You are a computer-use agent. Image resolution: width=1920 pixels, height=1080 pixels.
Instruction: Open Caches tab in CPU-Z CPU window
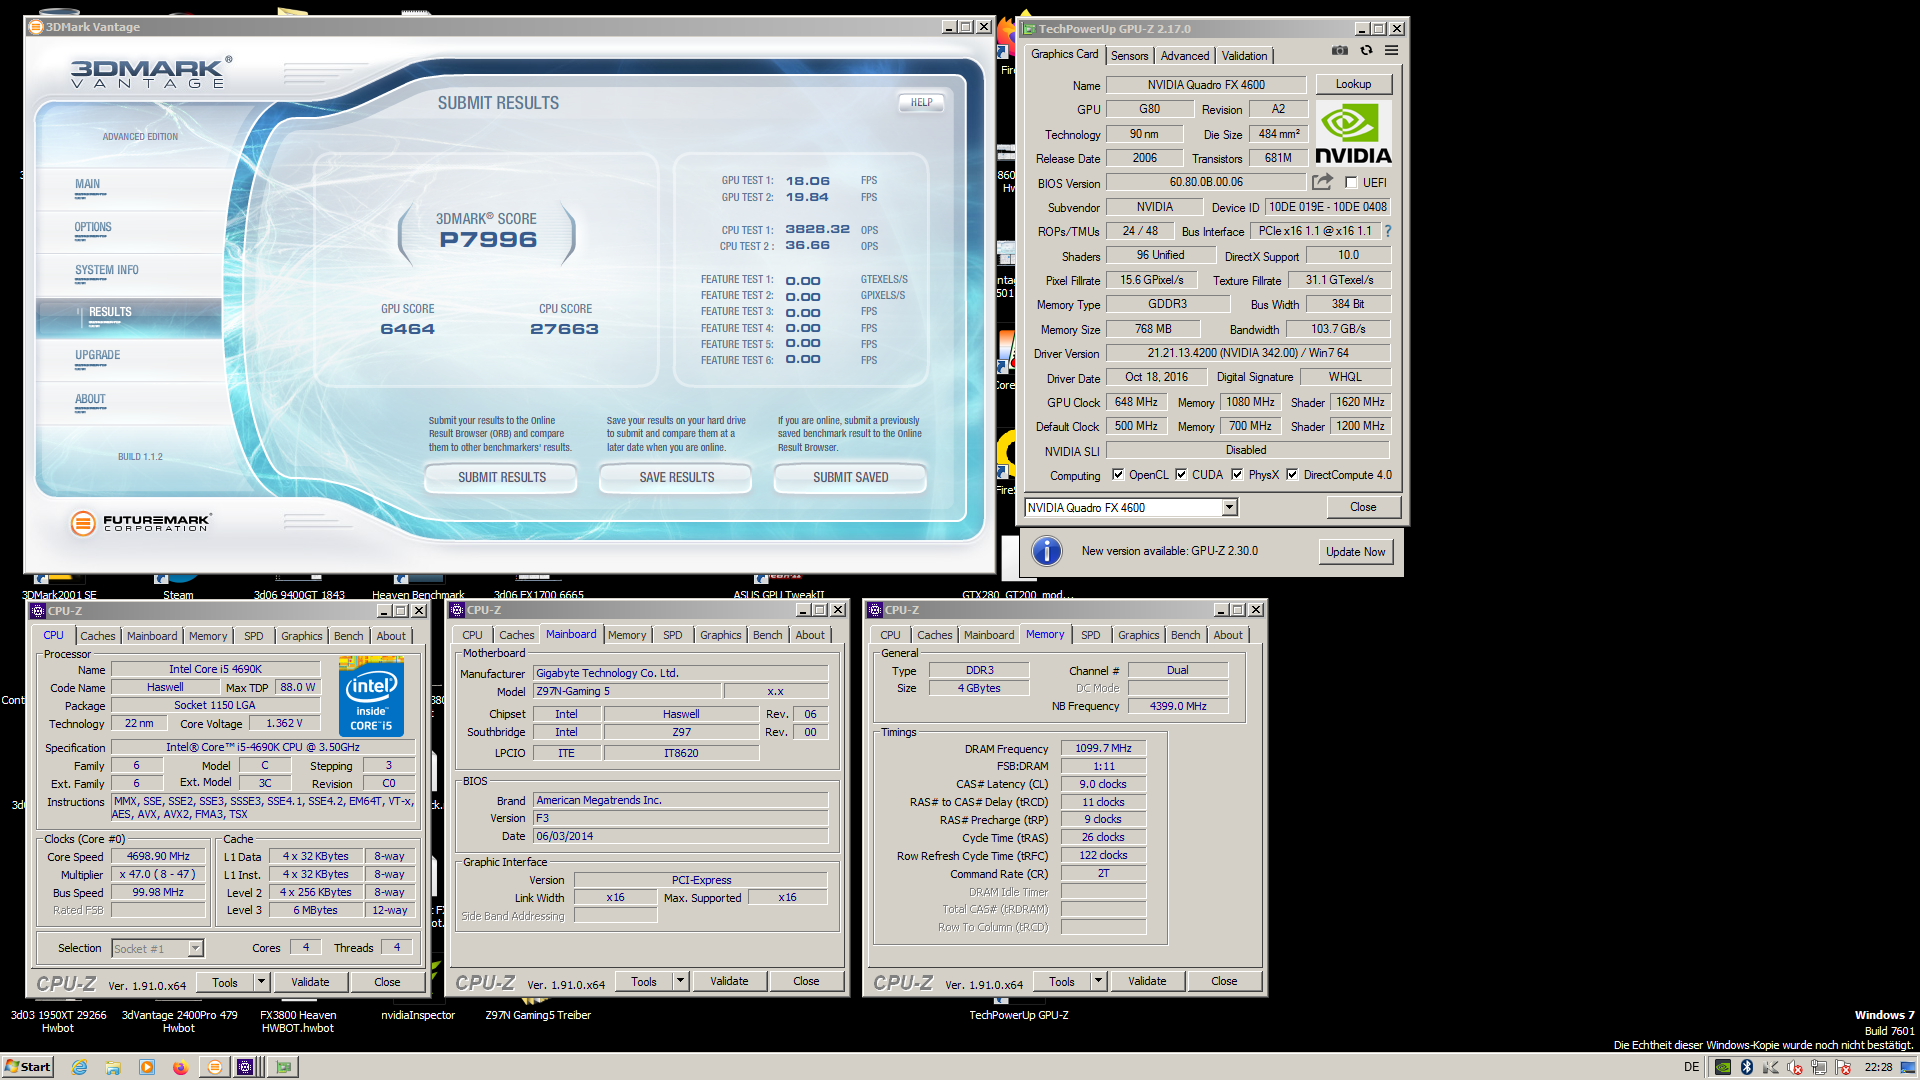click(x=98, y=636)
